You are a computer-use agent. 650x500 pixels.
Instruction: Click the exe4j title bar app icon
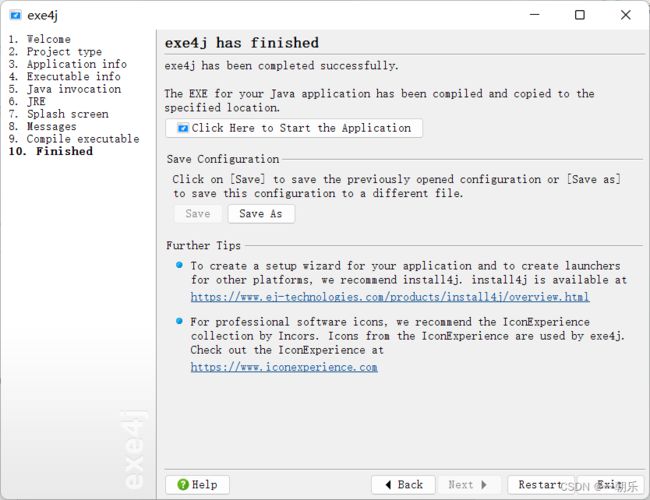[15, 15]
